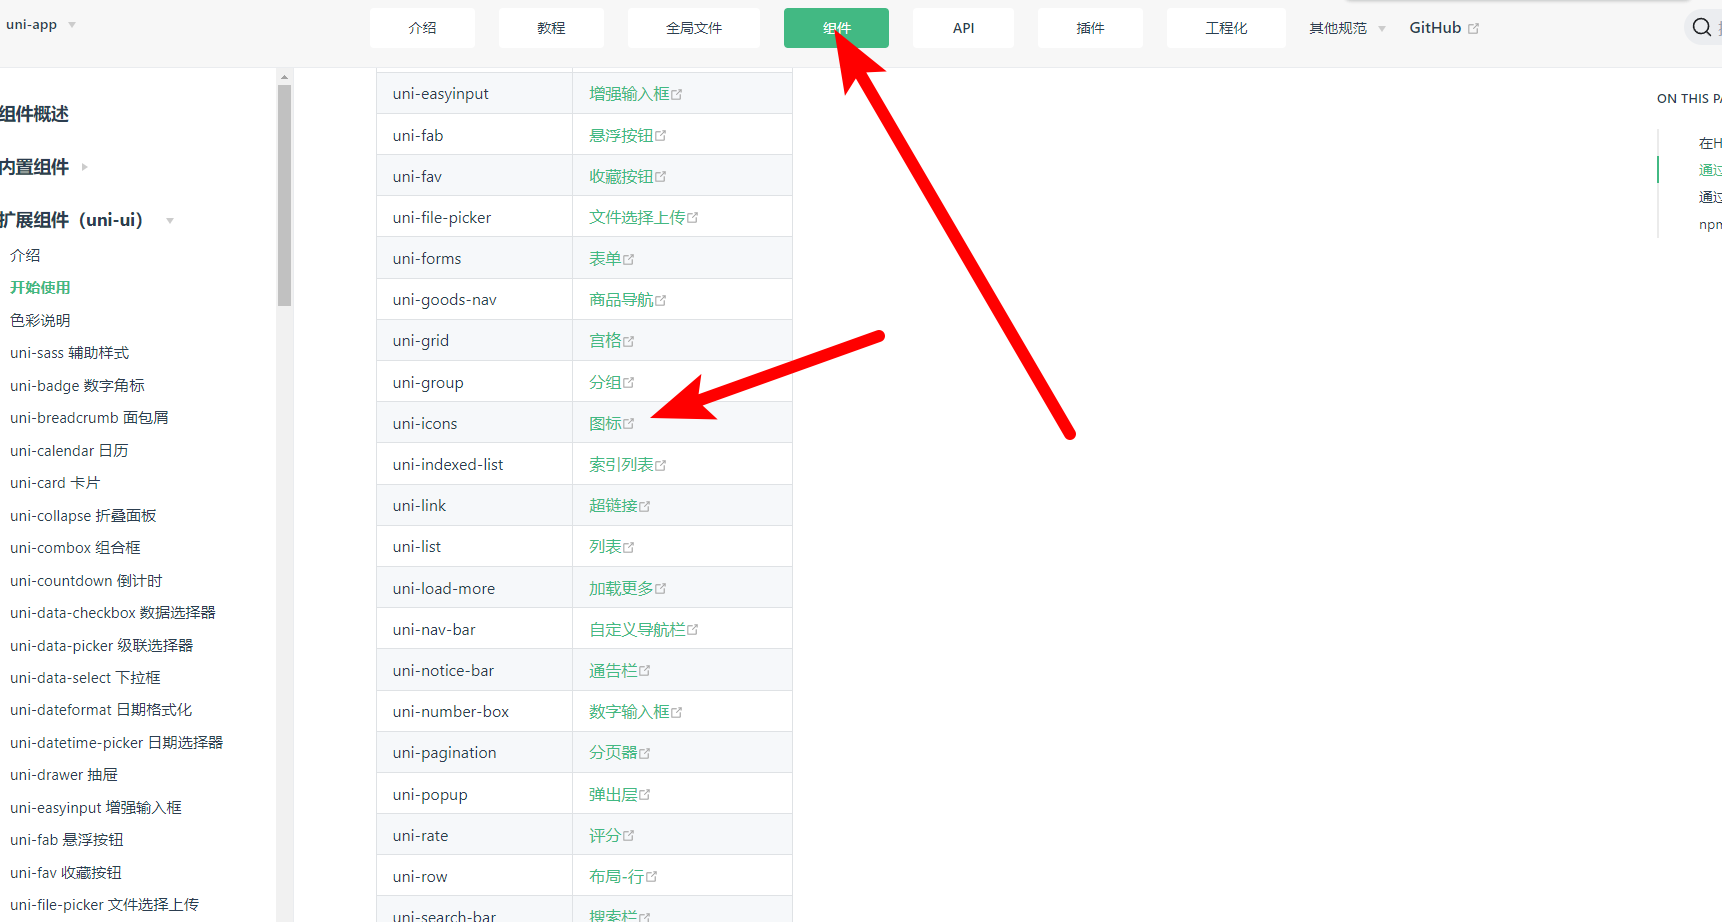Viewport: 1722px width, 922px height.
Task: Open uni-countdown 倒计时 sidebar item
Action: (x=86, y=580)
